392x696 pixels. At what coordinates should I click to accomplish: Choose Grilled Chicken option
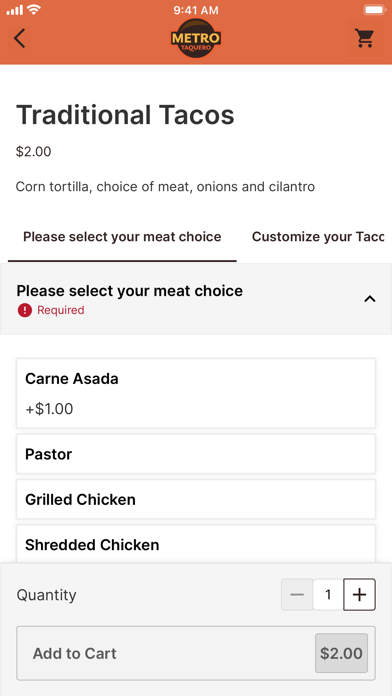196,499
